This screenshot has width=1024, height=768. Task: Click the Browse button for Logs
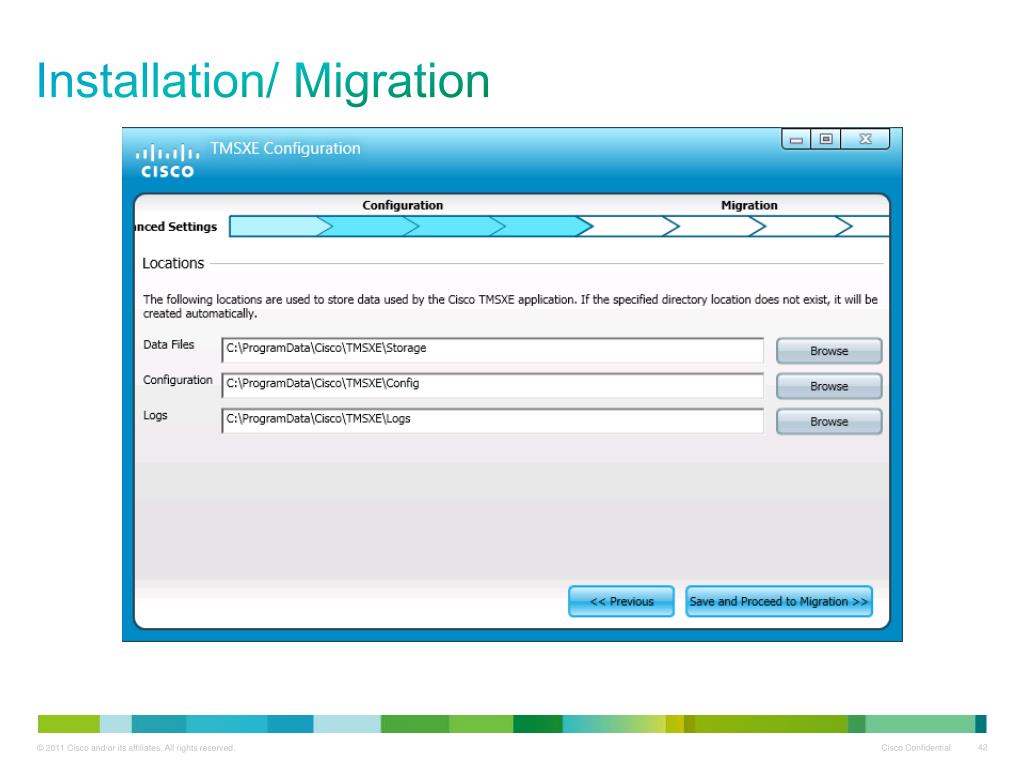829,421
